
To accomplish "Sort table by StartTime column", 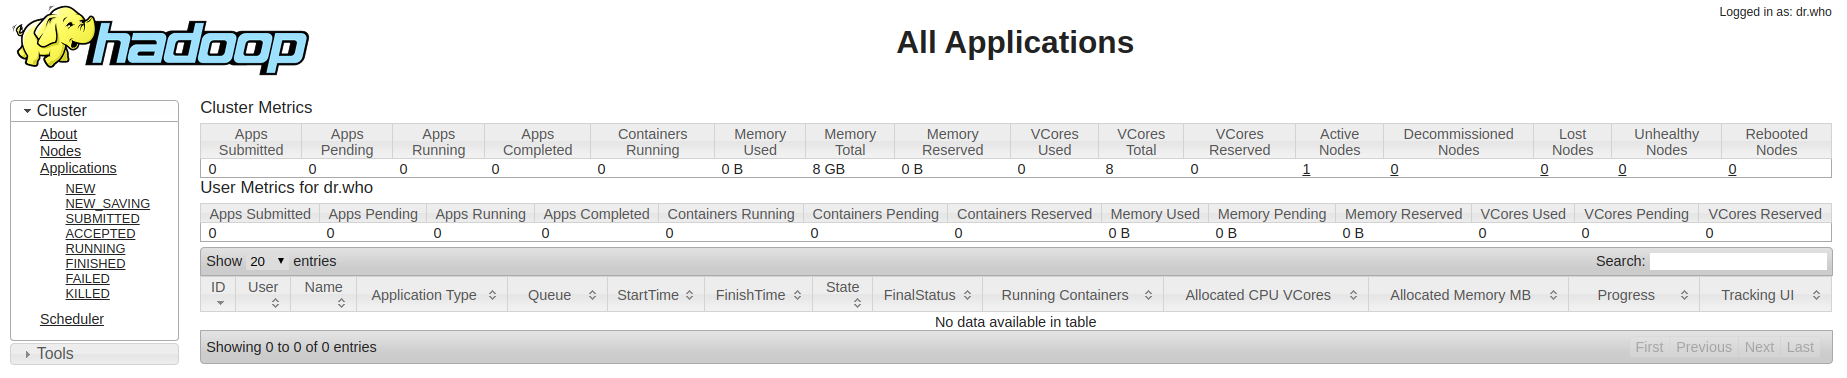I will pyautogui.click(x=655, y=295).
